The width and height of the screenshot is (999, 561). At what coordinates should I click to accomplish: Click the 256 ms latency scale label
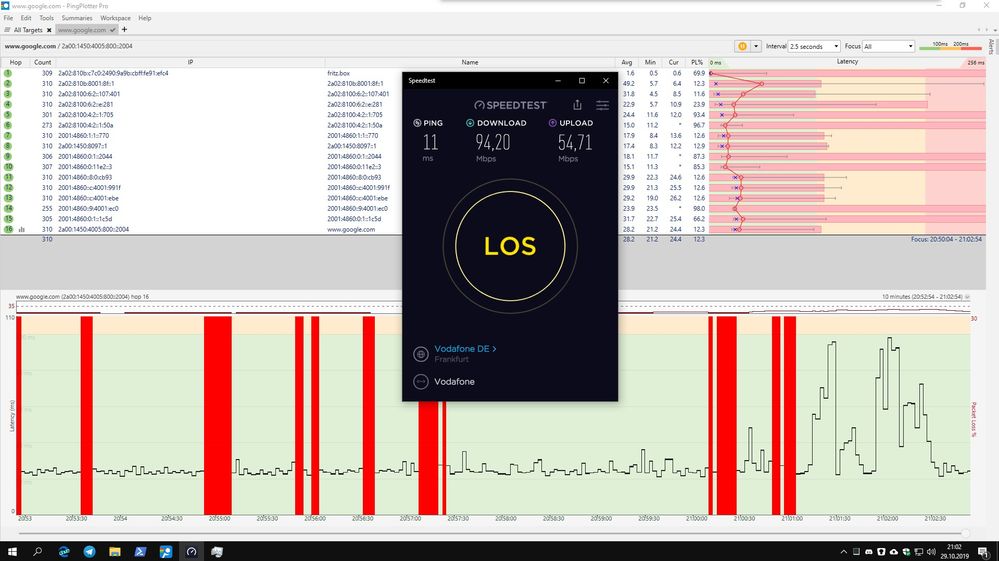click(975, 62)
